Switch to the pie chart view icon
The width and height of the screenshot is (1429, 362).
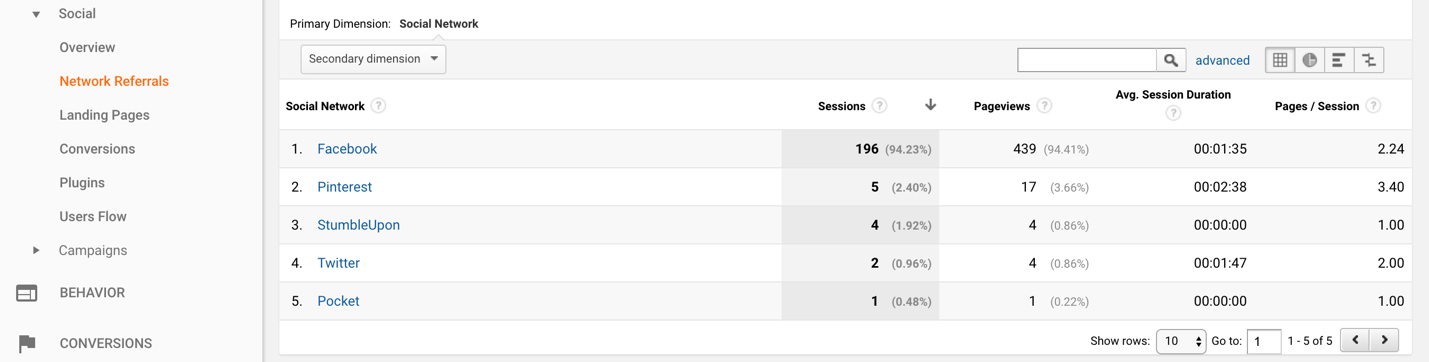click(x=1309, y=60)
